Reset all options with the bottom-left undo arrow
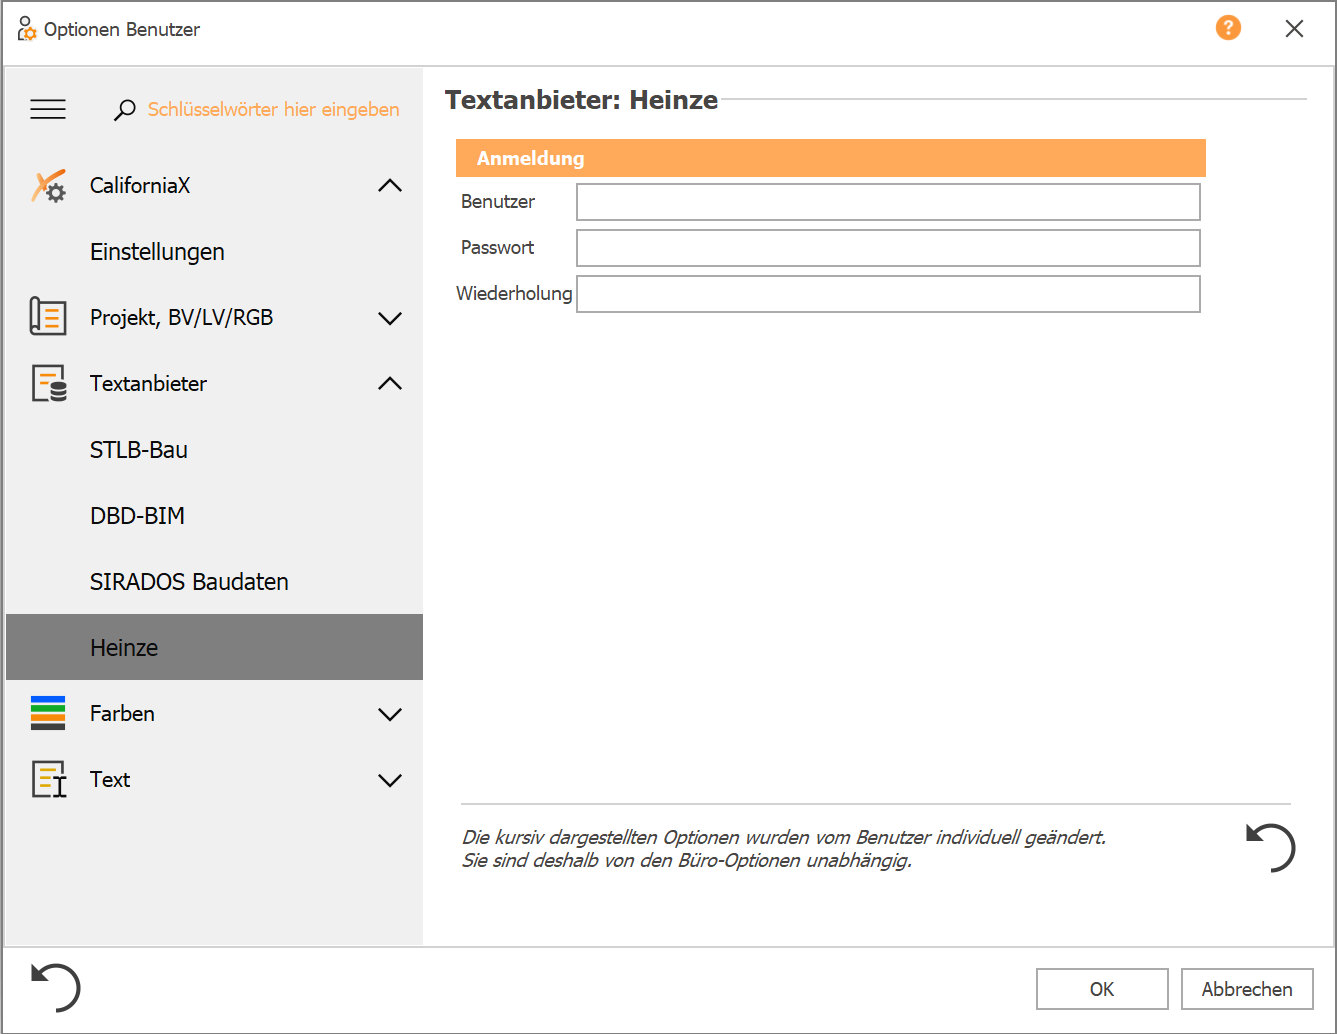The width and height of the screenshot is (1337, 1034). [x=56, y=988]
